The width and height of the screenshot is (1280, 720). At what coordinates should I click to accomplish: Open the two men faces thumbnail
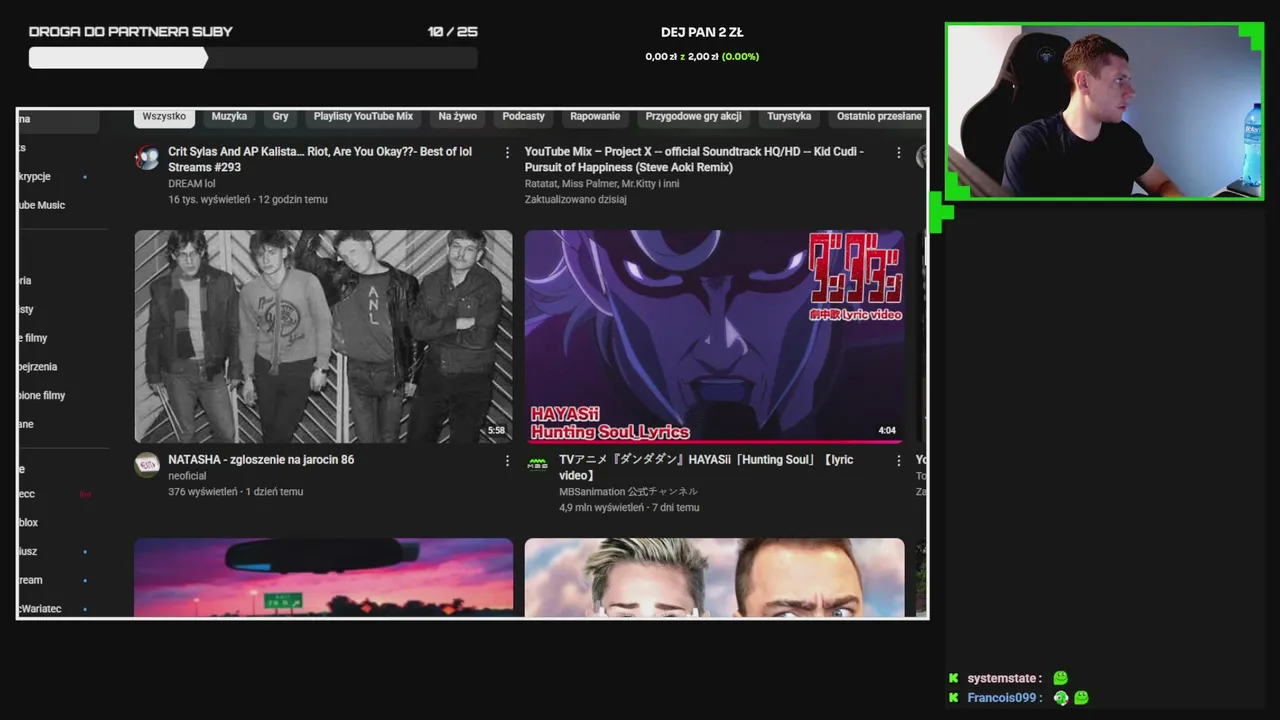tap(714, 577)
